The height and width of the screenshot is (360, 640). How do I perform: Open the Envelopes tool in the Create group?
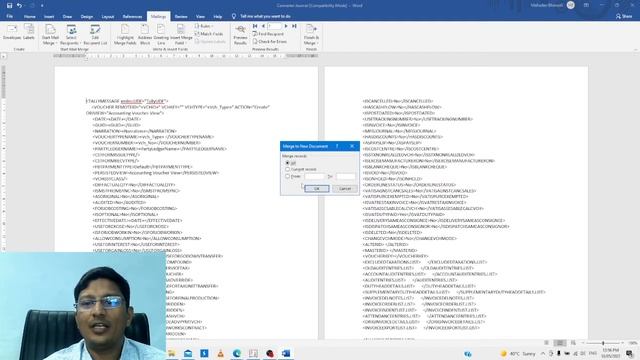[x=12, y=32]
